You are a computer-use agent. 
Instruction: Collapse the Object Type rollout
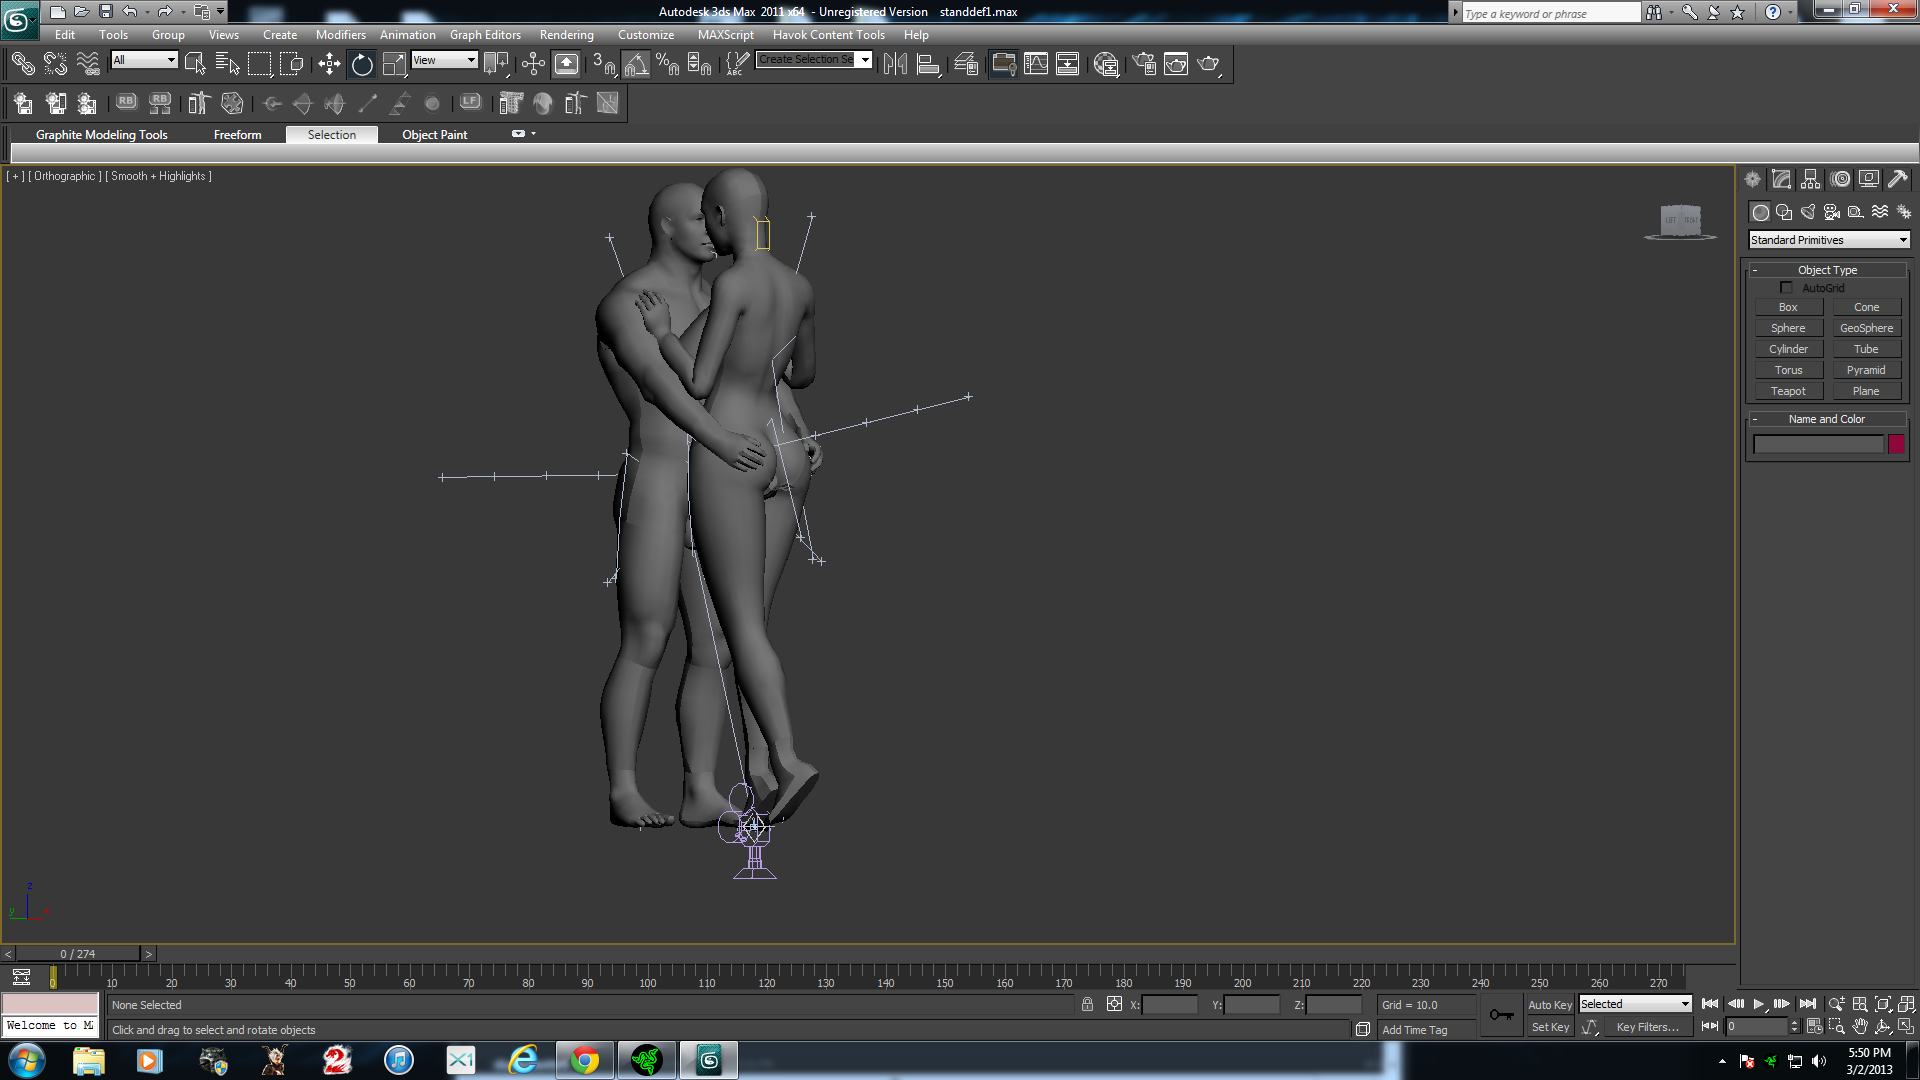pos(1827,270)
